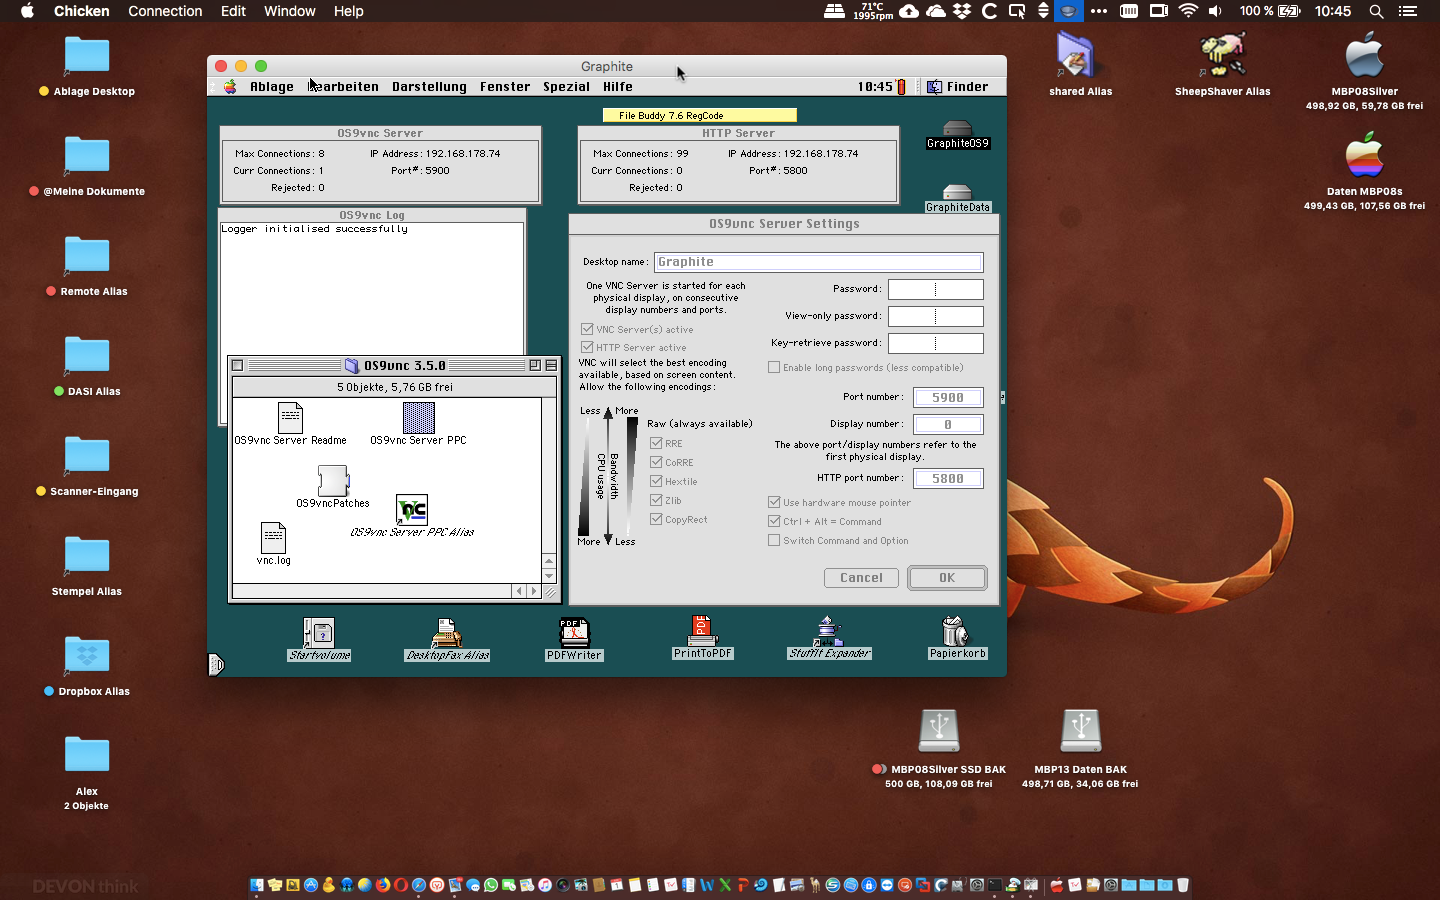The image size is (1440, 900).
Task: Click scroll-right arrow in OS9vnc 3.5.0 window
Action: (x=534, y=591)
